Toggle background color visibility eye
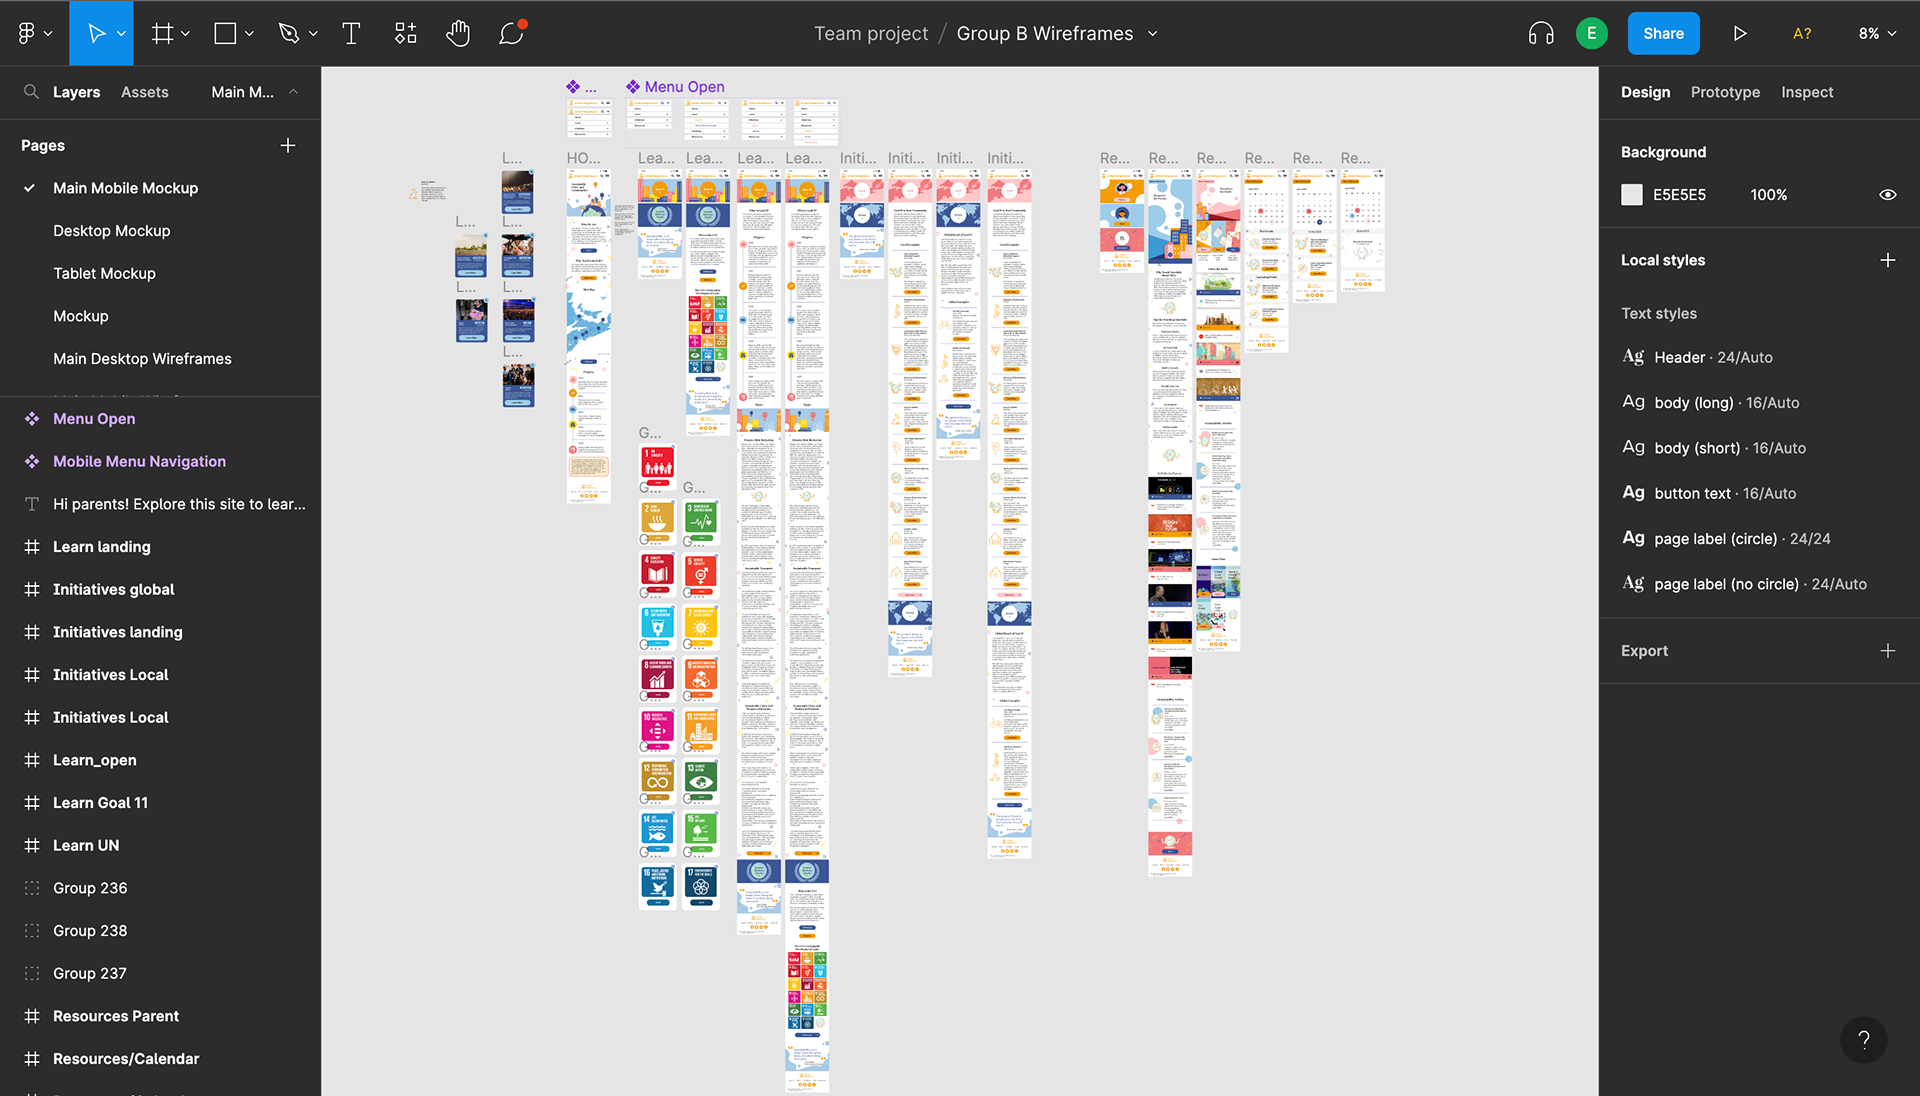The height and width of the screenshot is (1096, 1920). point(1887,195)
